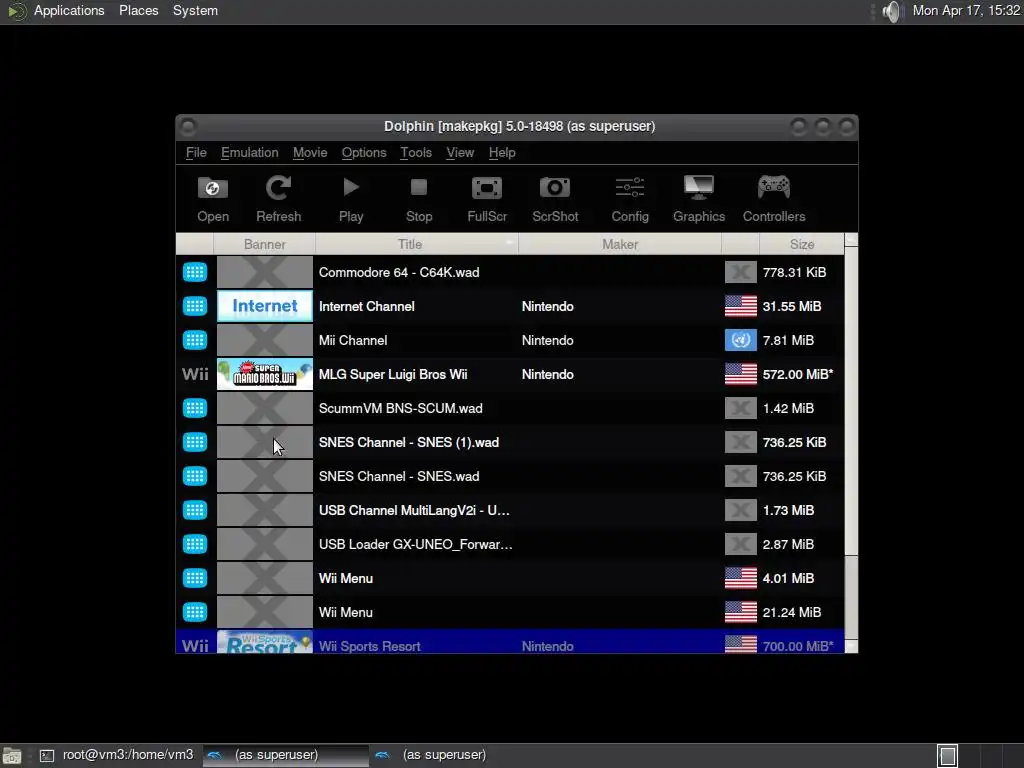This screenshot has width=1024, height=768.
Task: Open the Applications menu
Action: coord(69,10)
